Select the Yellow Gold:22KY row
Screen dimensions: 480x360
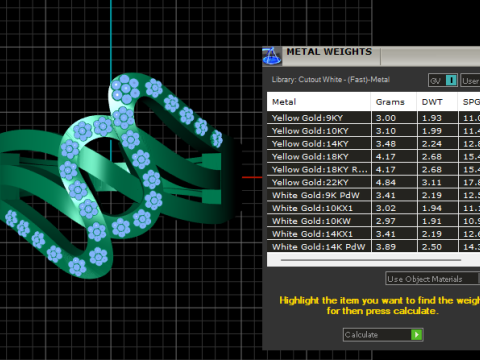[x=373, y=182]
